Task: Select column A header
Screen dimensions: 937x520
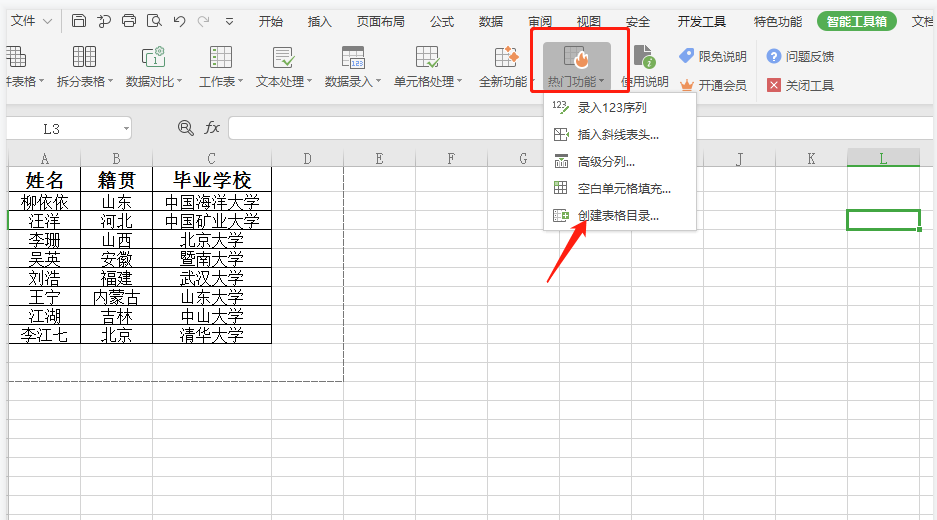Action: click(x=44, y=158)
